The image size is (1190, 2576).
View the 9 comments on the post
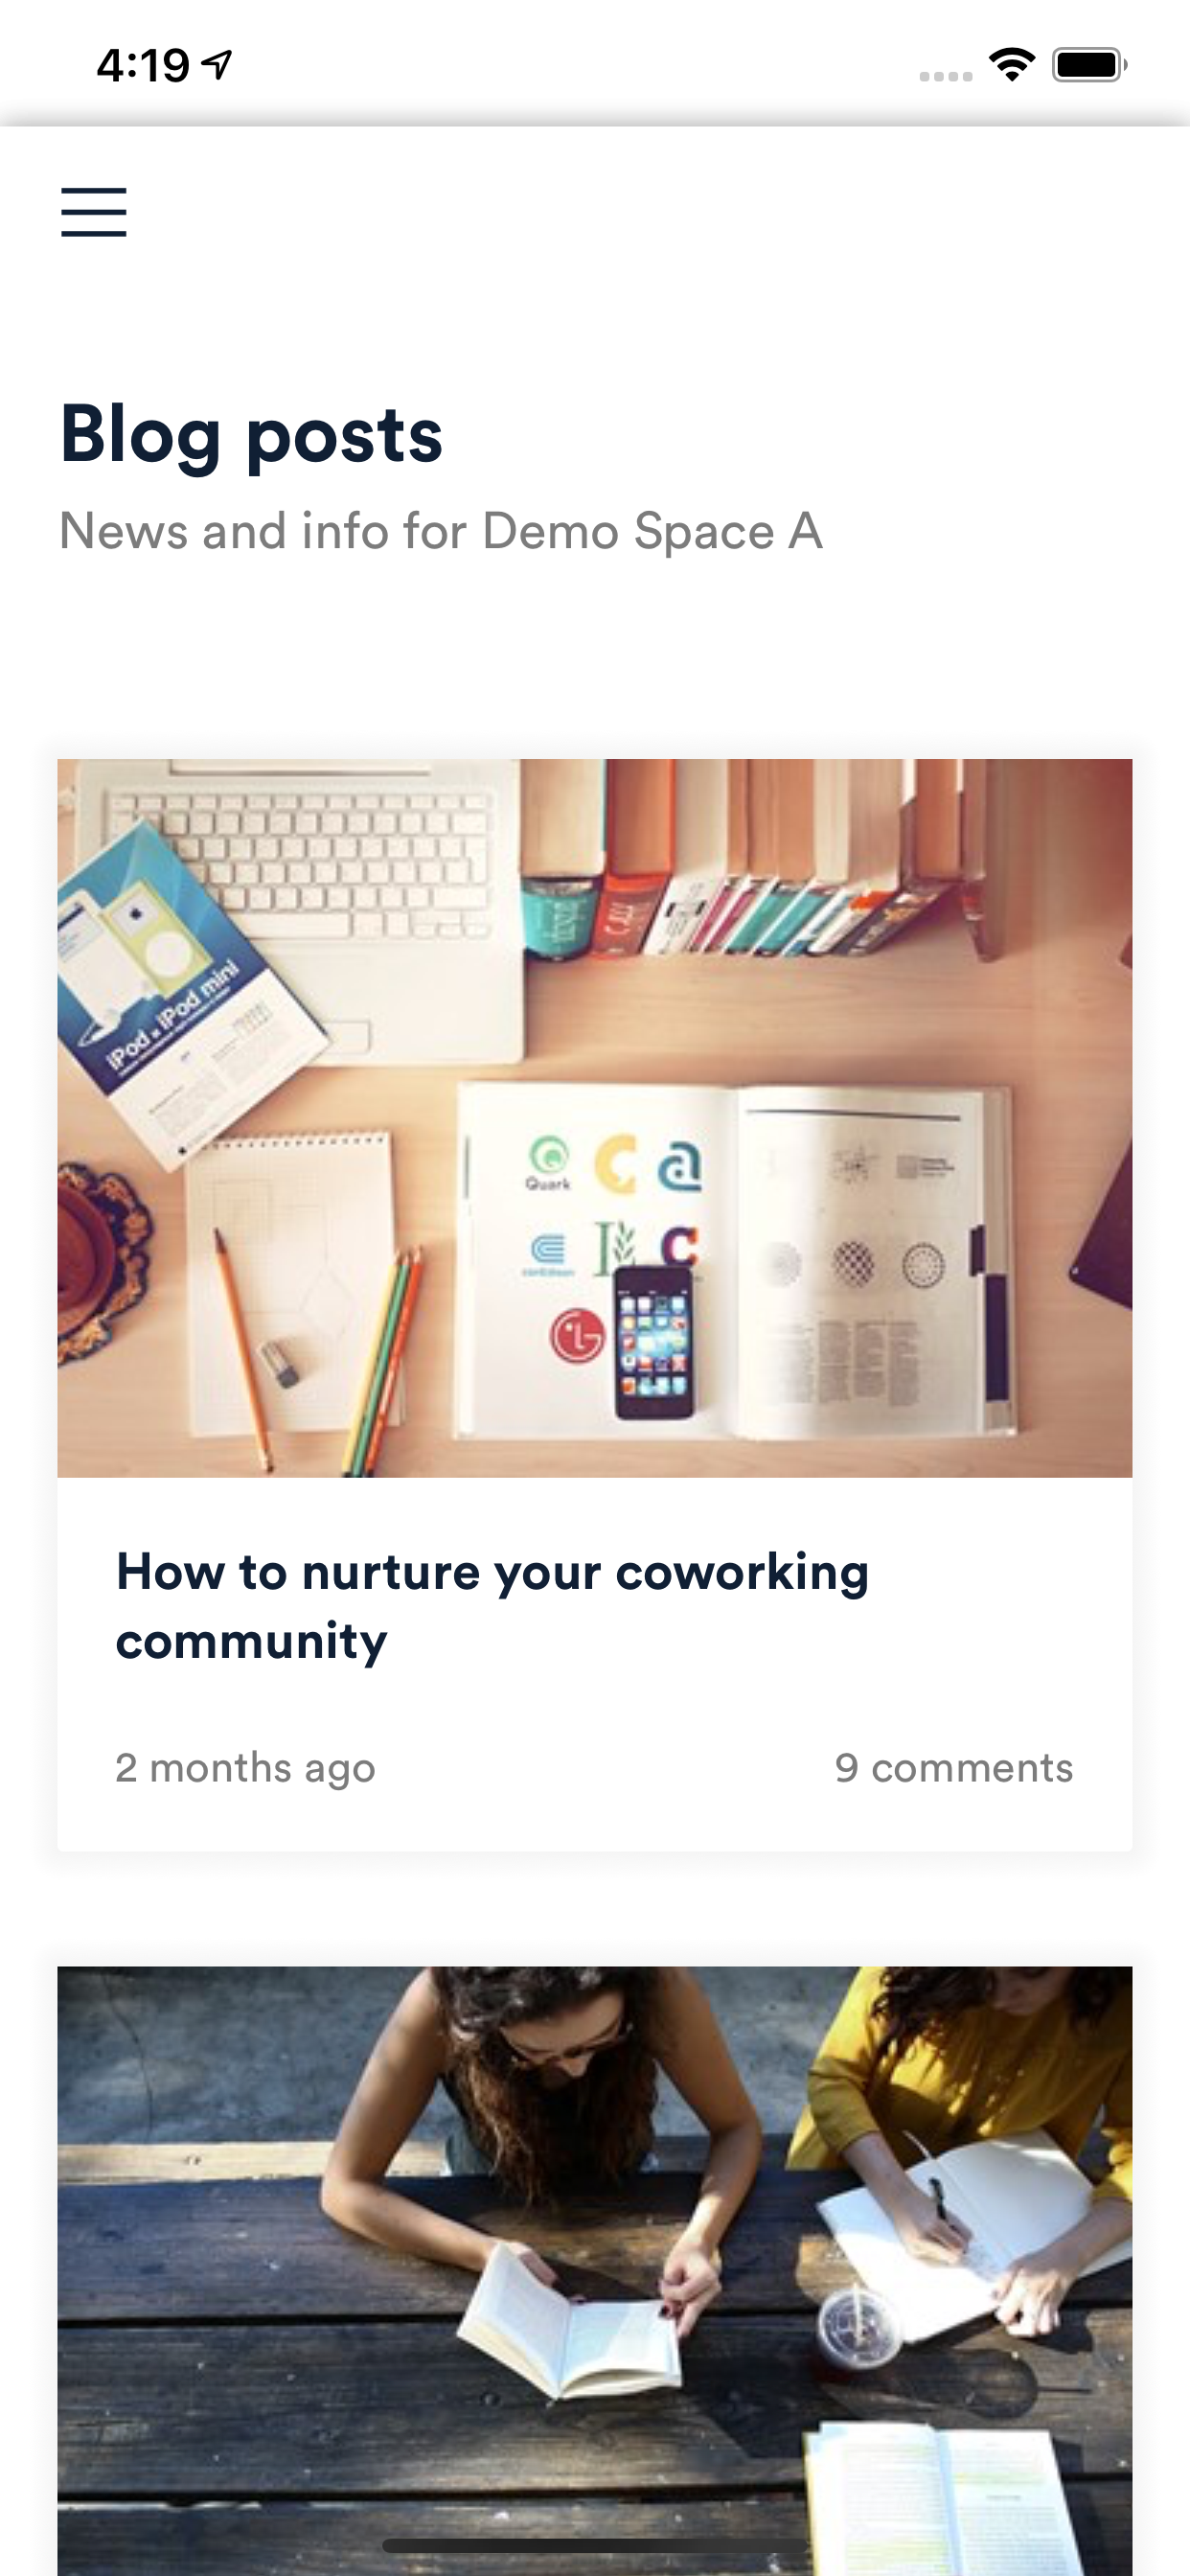point(954,1767)
